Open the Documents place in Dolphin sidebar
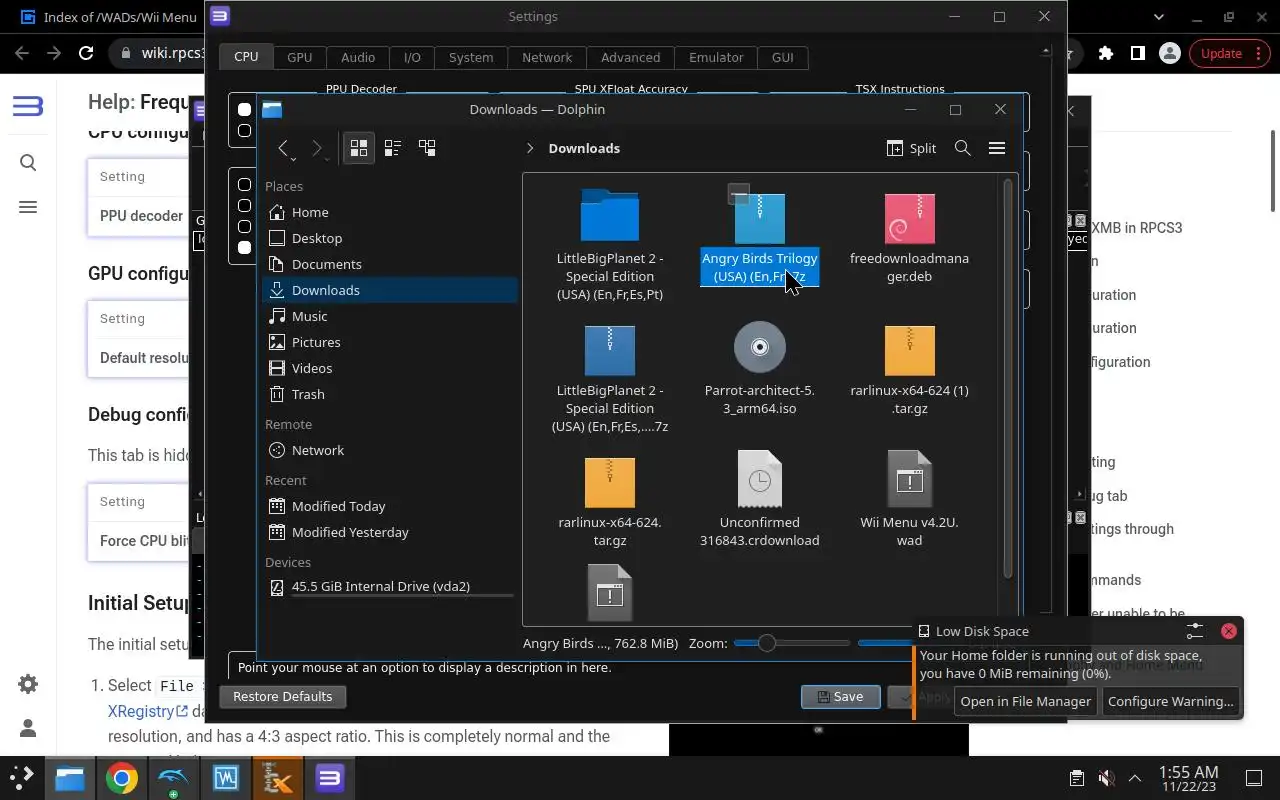The width and height of the screenshot is (1280, 800). pos(390,264)
